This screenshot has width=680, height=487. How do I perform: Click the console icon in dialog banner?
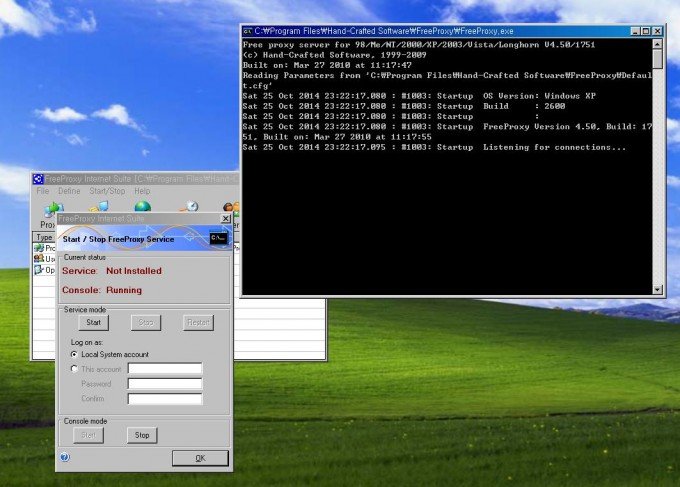(219, 238)
